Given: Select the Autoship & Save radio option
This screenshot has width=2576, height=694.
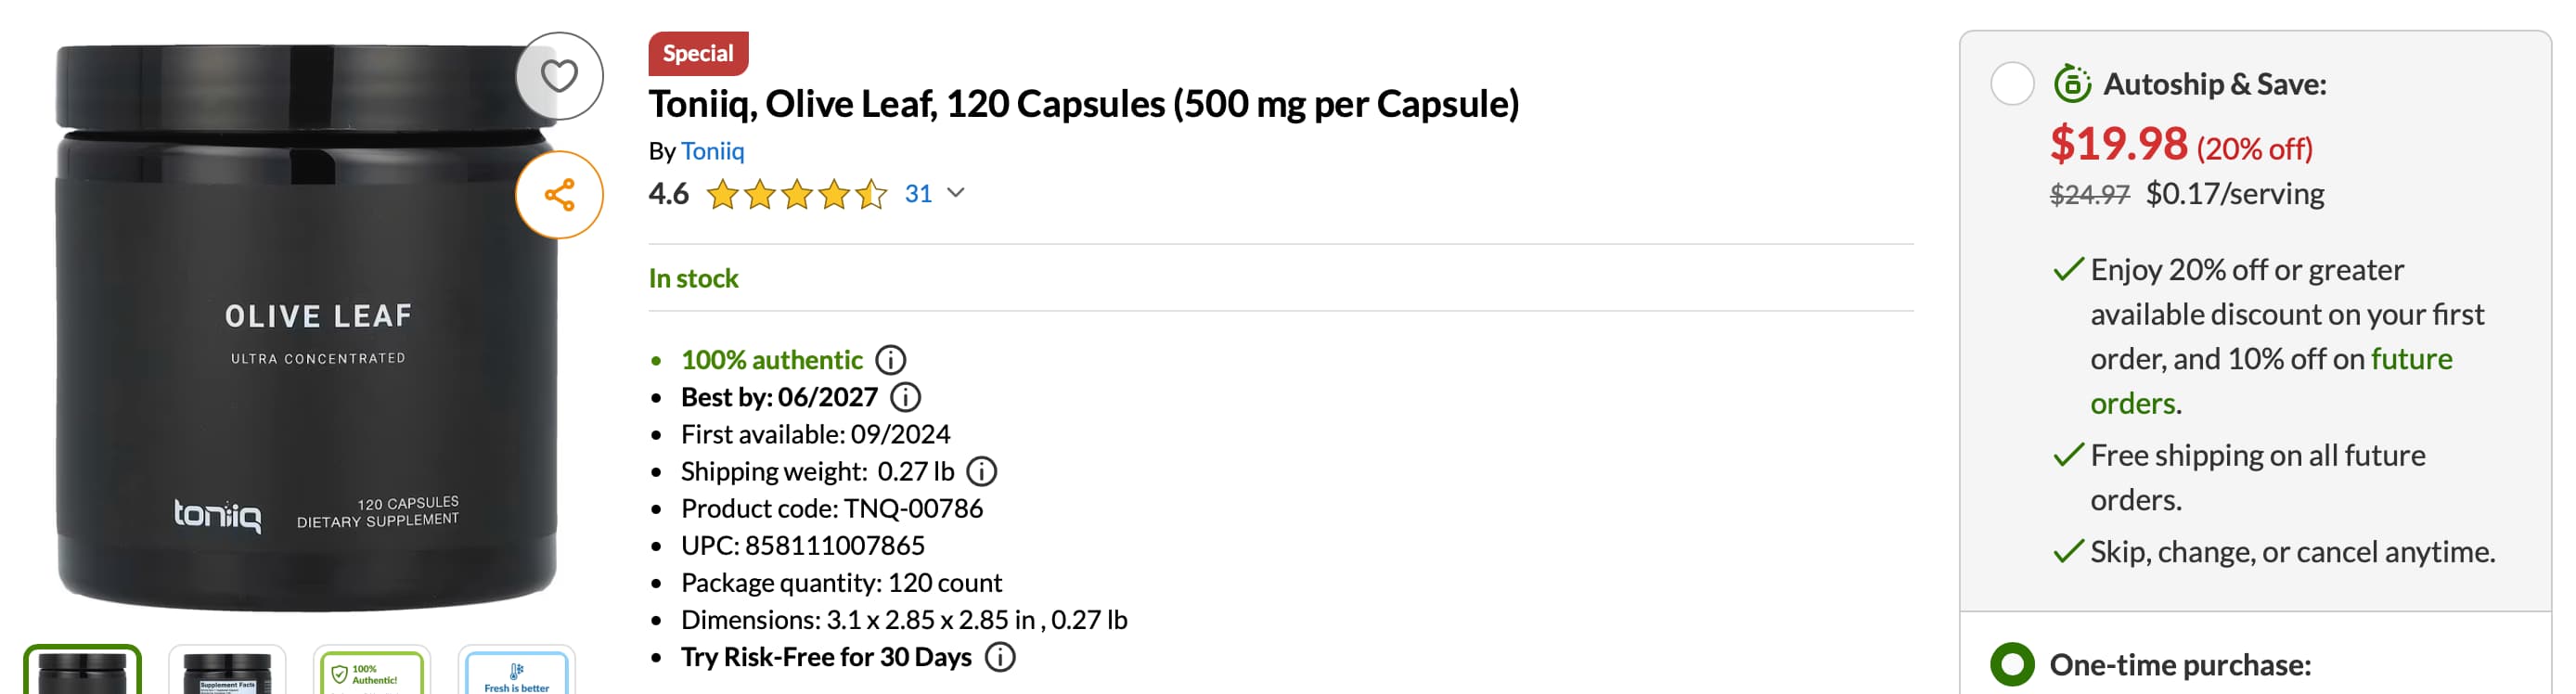Looking at the screenshot, I should [2012, 84].
